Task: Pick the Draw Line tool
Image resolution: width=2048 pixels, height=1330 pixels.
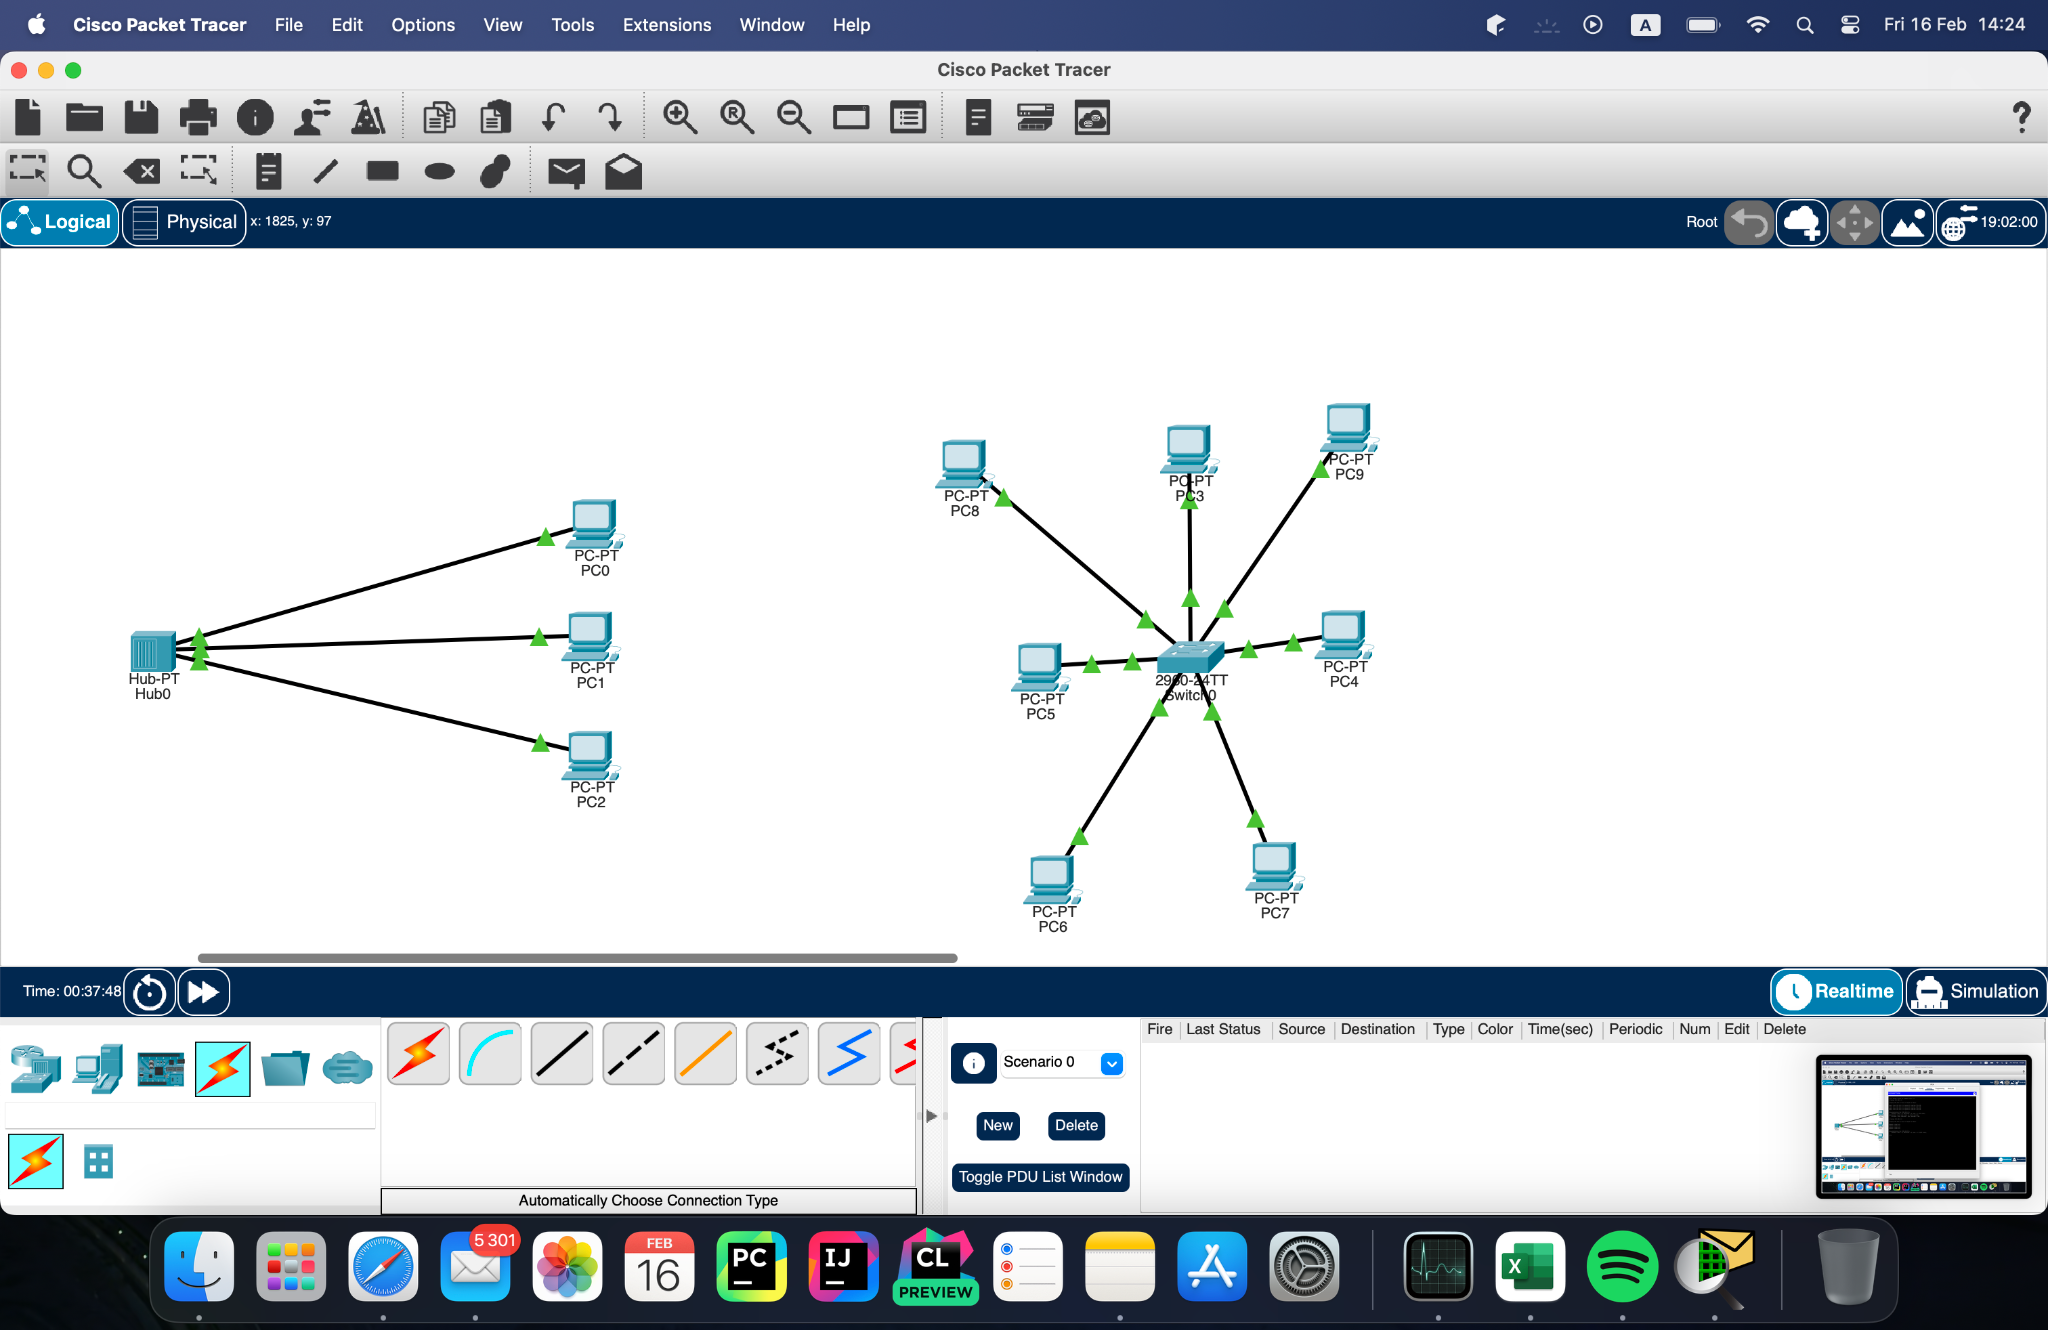Action: 325,171
